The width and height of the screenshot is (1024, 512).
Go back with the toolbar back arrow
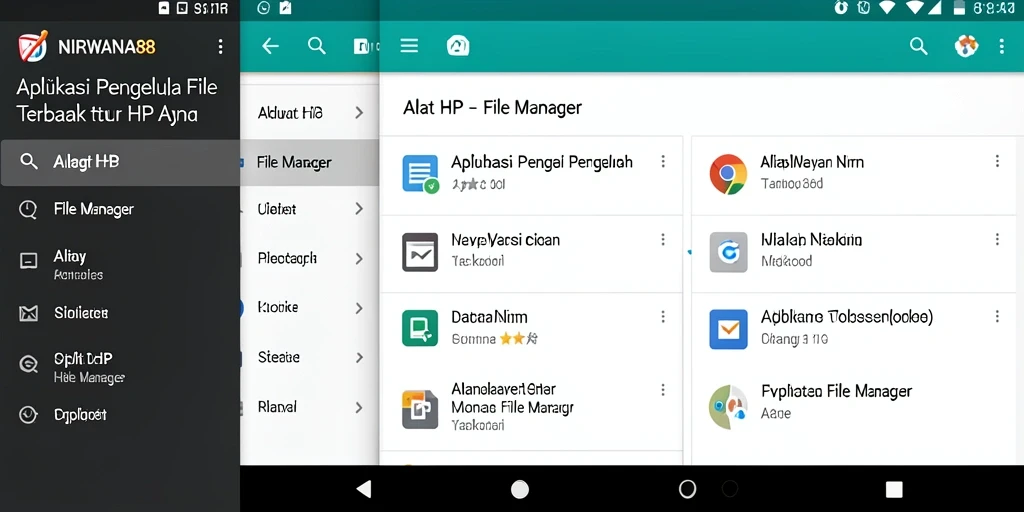coord(270,46)
